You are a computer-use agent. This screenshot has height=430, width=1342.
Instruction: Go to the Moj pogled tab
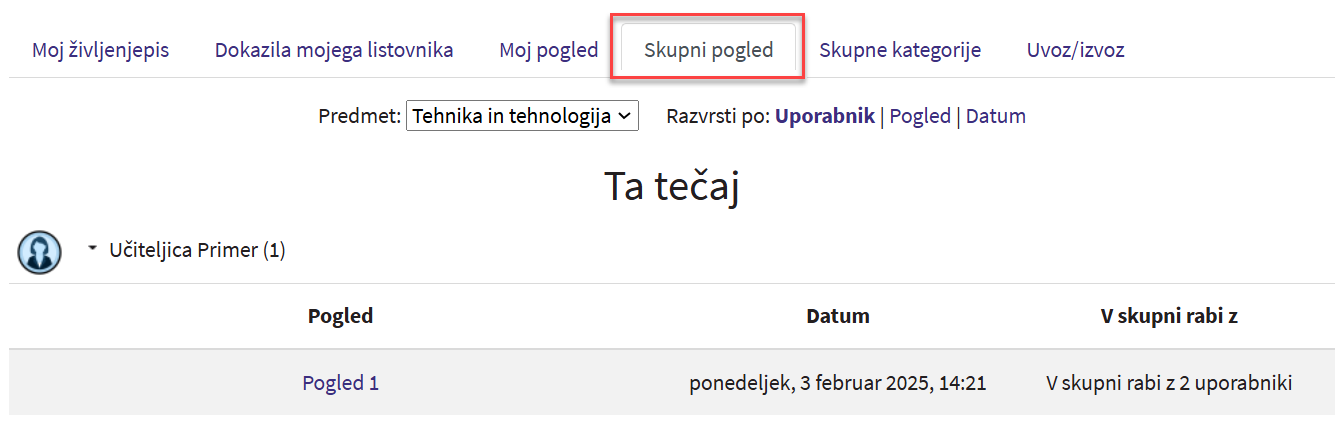[548, 50]
